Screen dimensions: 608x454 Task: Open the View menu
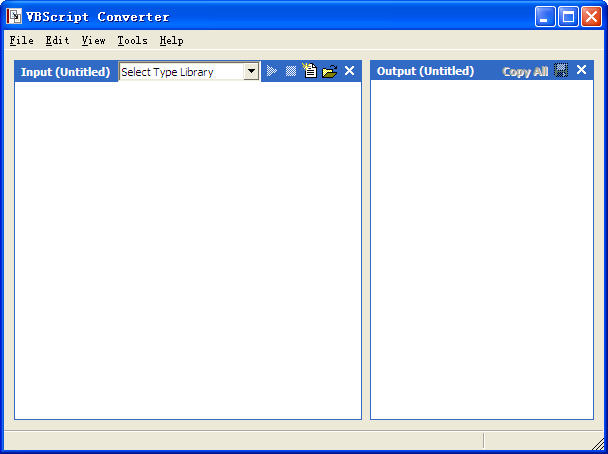pos(93,40)
